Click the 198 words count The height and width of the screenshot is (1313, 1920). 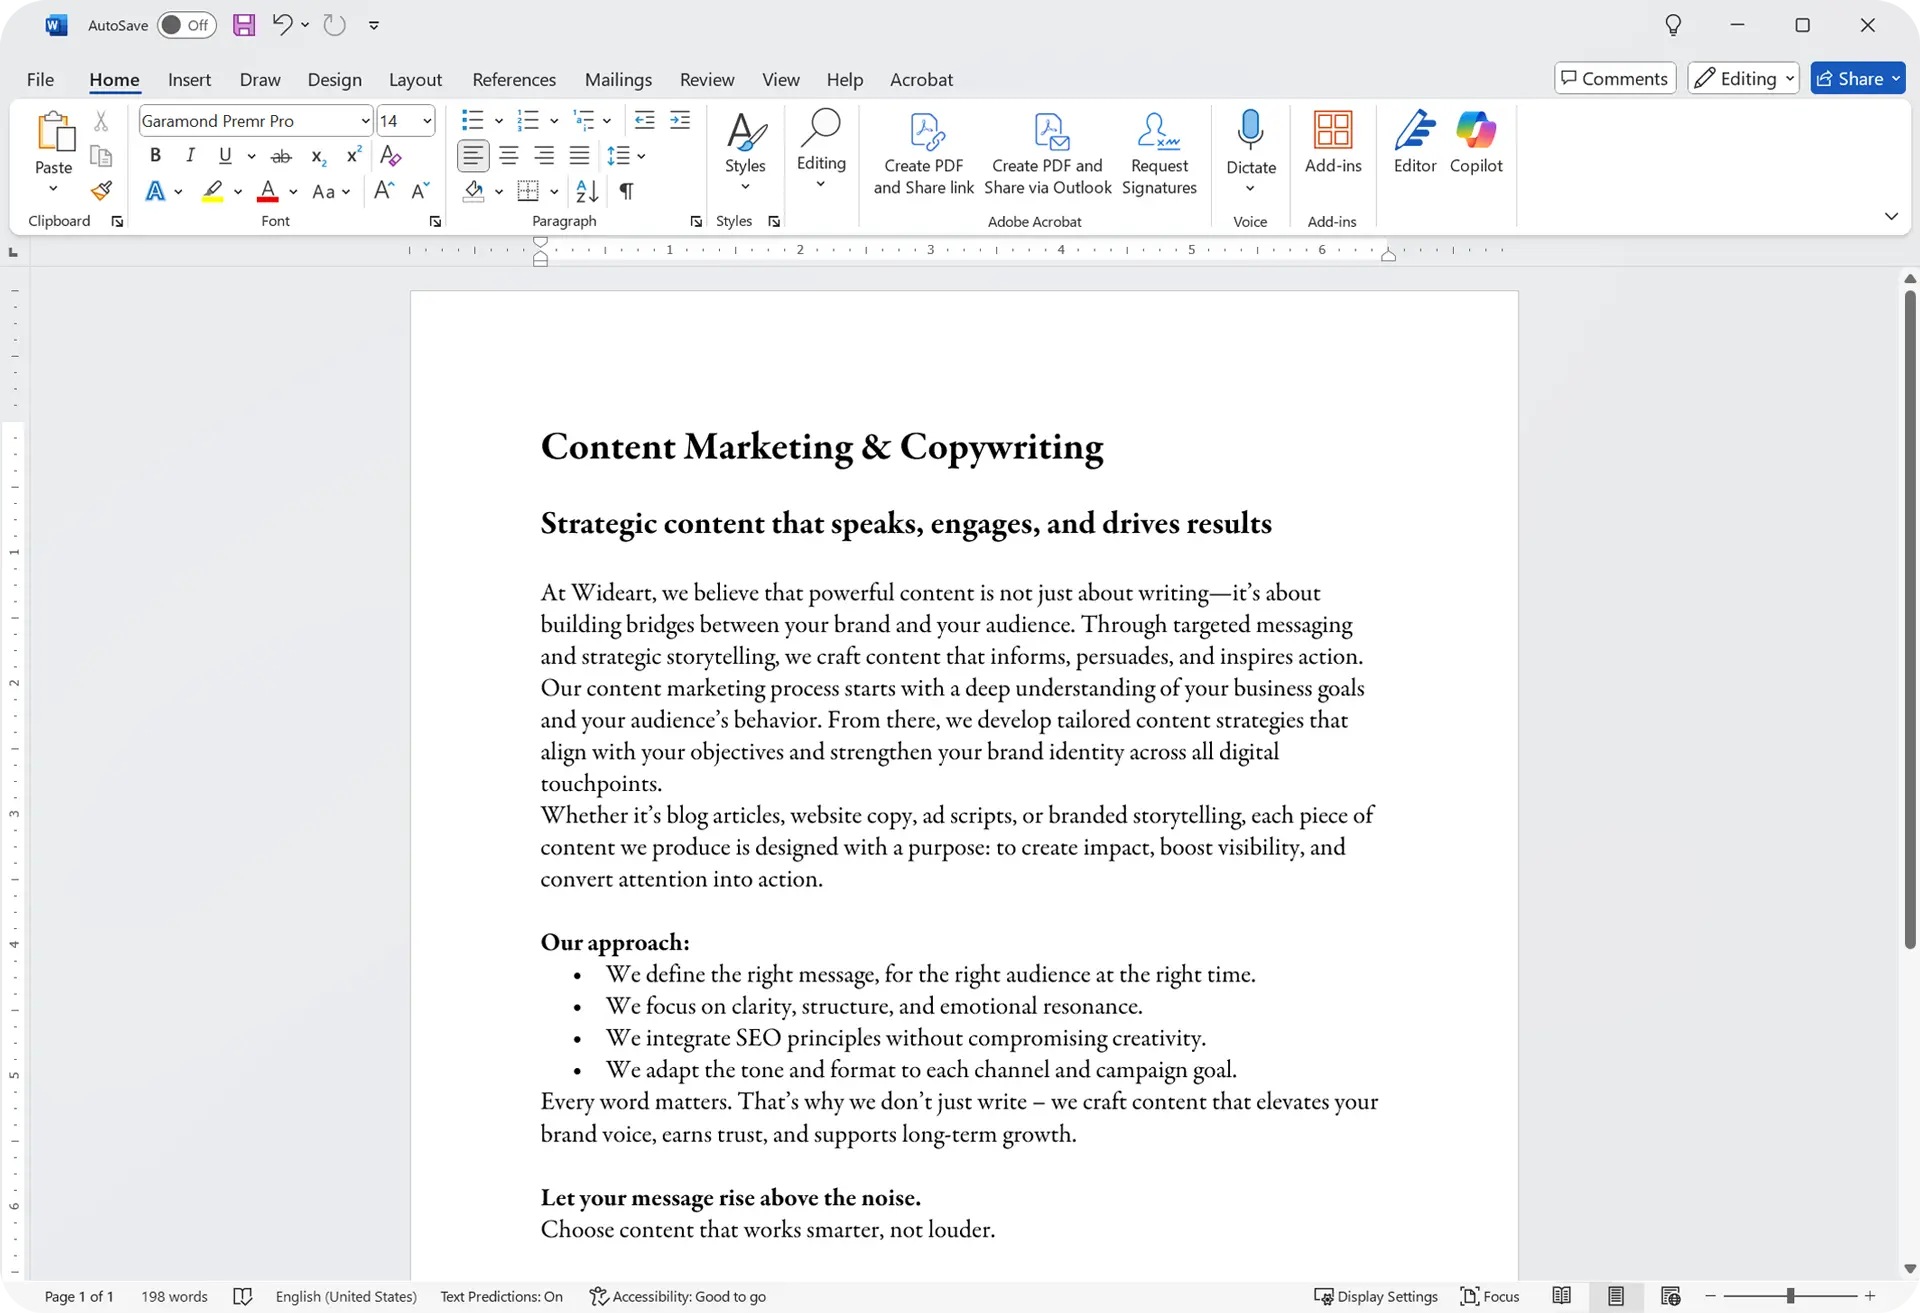click(174, 1296)
